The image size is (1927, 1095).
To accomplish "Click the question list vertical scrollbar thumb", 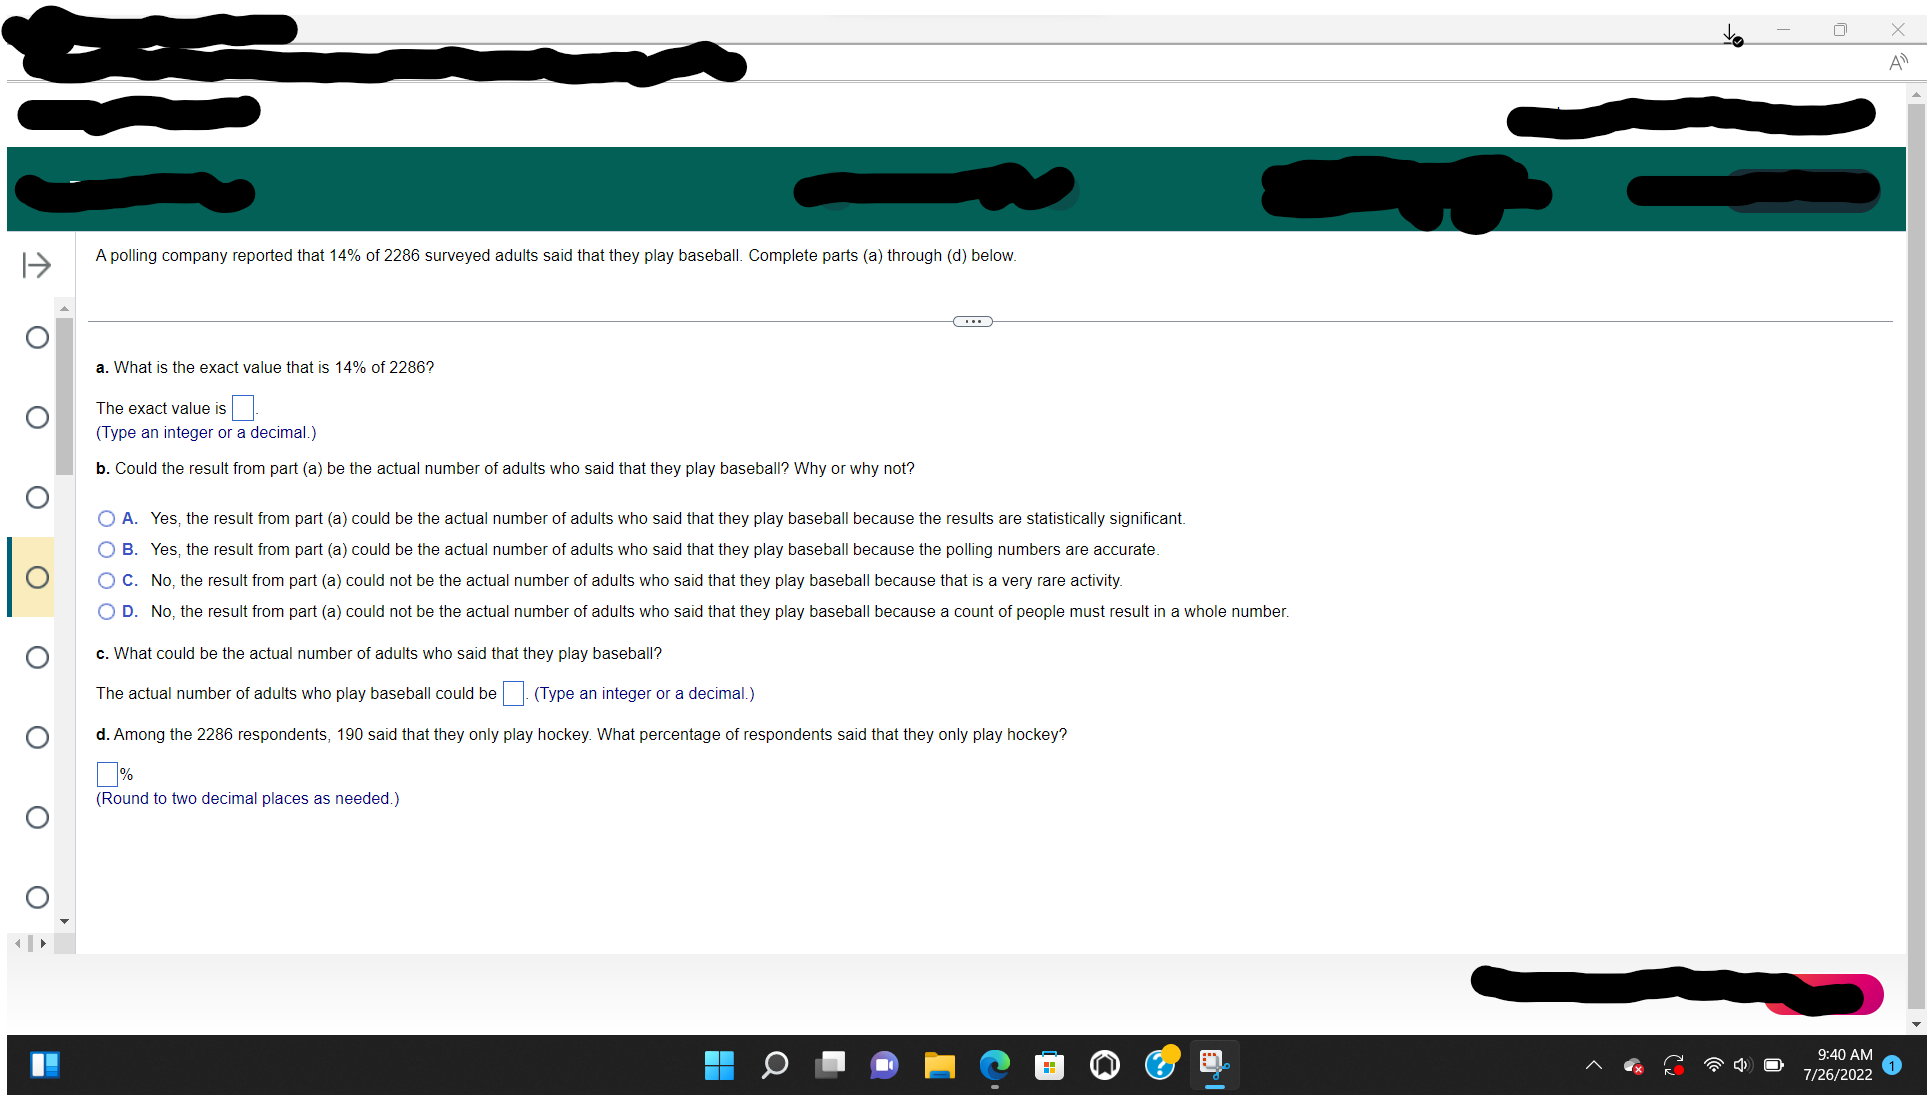I will [65, 395].
